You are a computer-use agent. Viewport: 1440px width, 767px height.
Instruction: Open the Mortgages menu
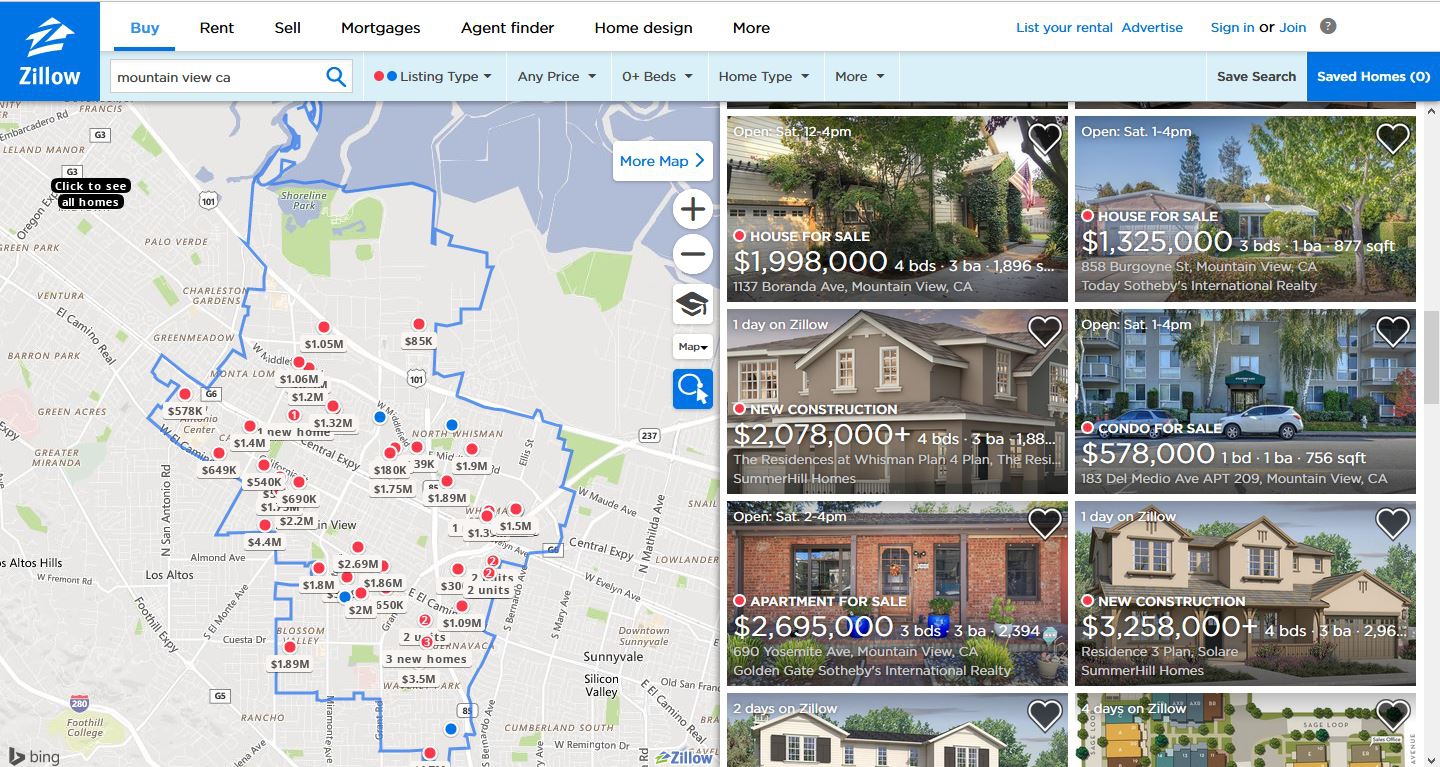coord(380,28)
